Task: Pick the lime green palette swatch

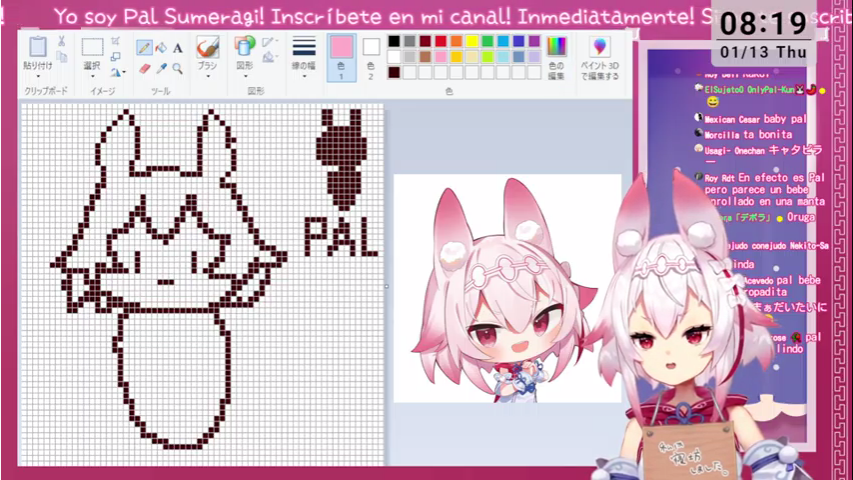Action: pos(487,57)
